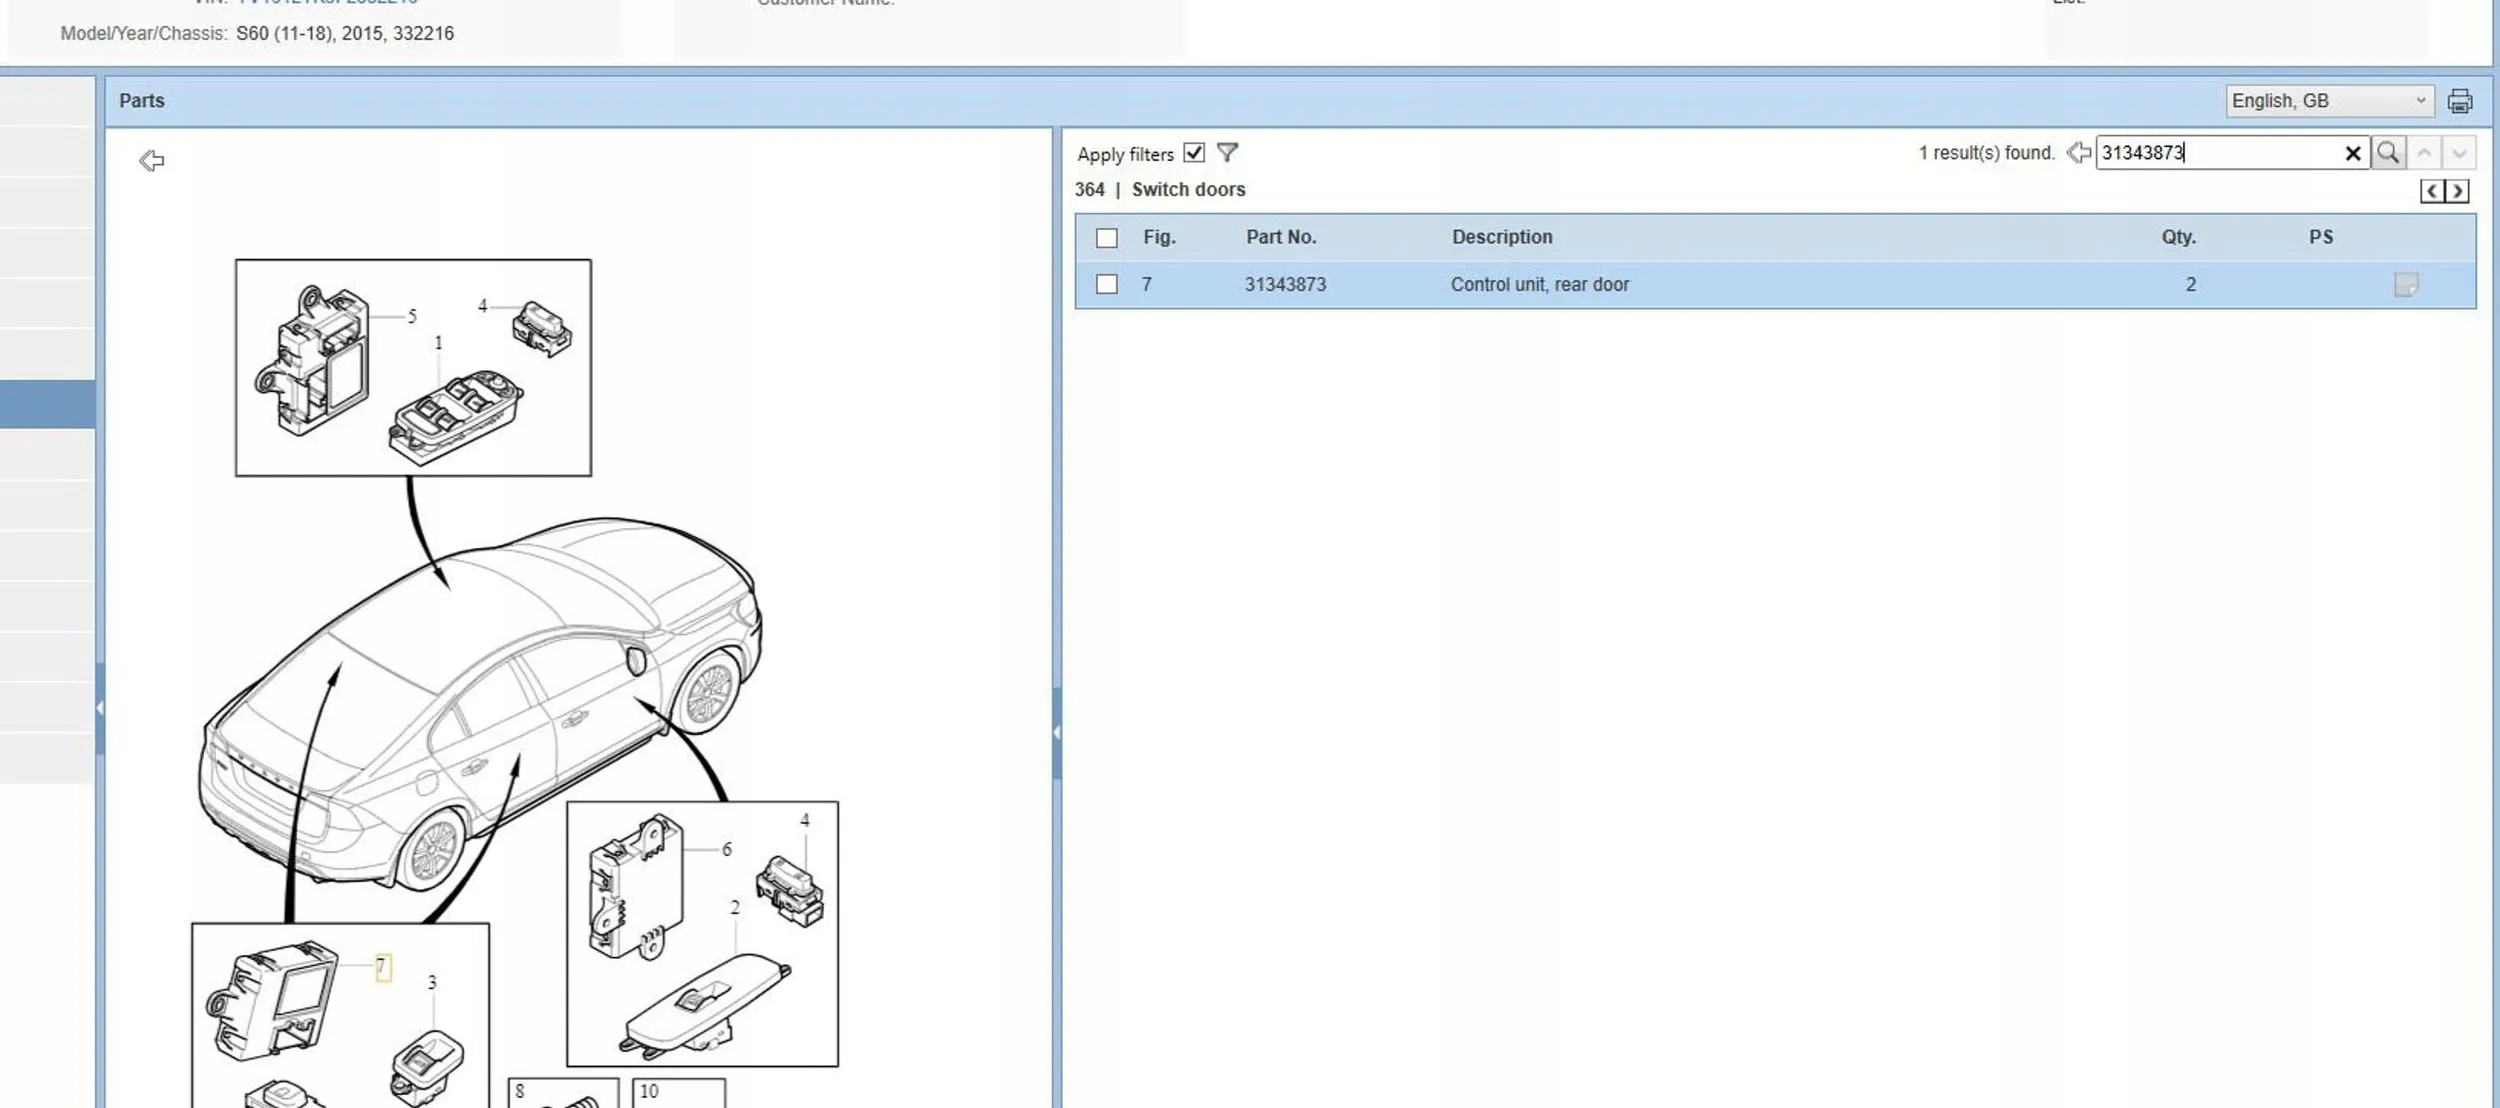Click the printer icon

pos(2459,101)
